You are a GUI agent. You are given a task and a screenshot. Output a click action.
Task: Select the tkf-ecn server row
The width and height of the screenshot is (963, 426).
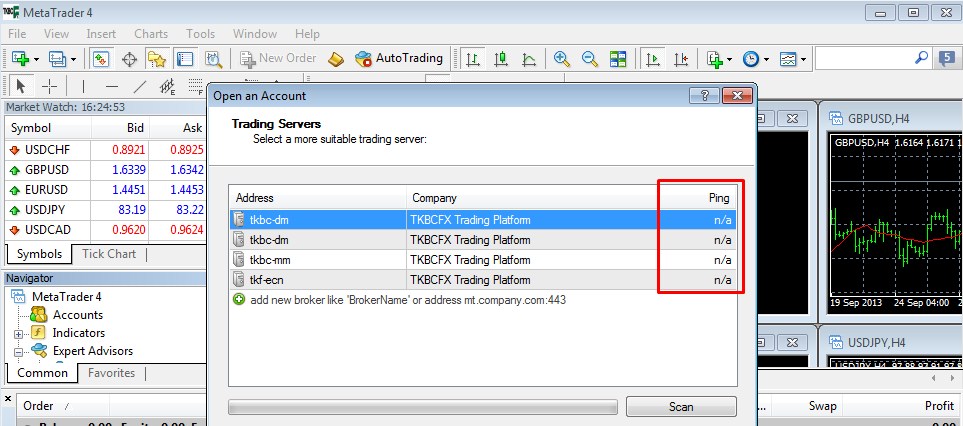(483, 280)
